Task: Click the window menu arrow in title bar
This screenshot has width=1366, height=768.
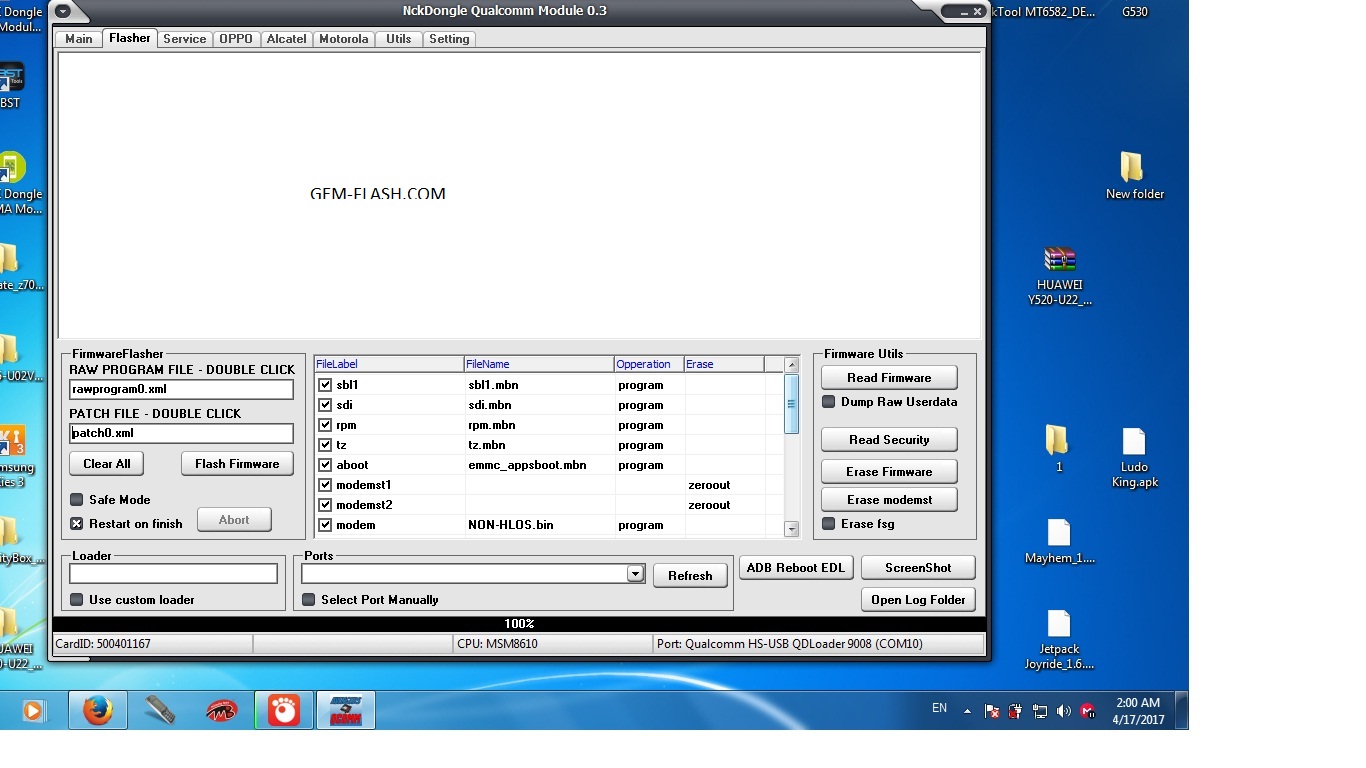Action: (64, 12)
